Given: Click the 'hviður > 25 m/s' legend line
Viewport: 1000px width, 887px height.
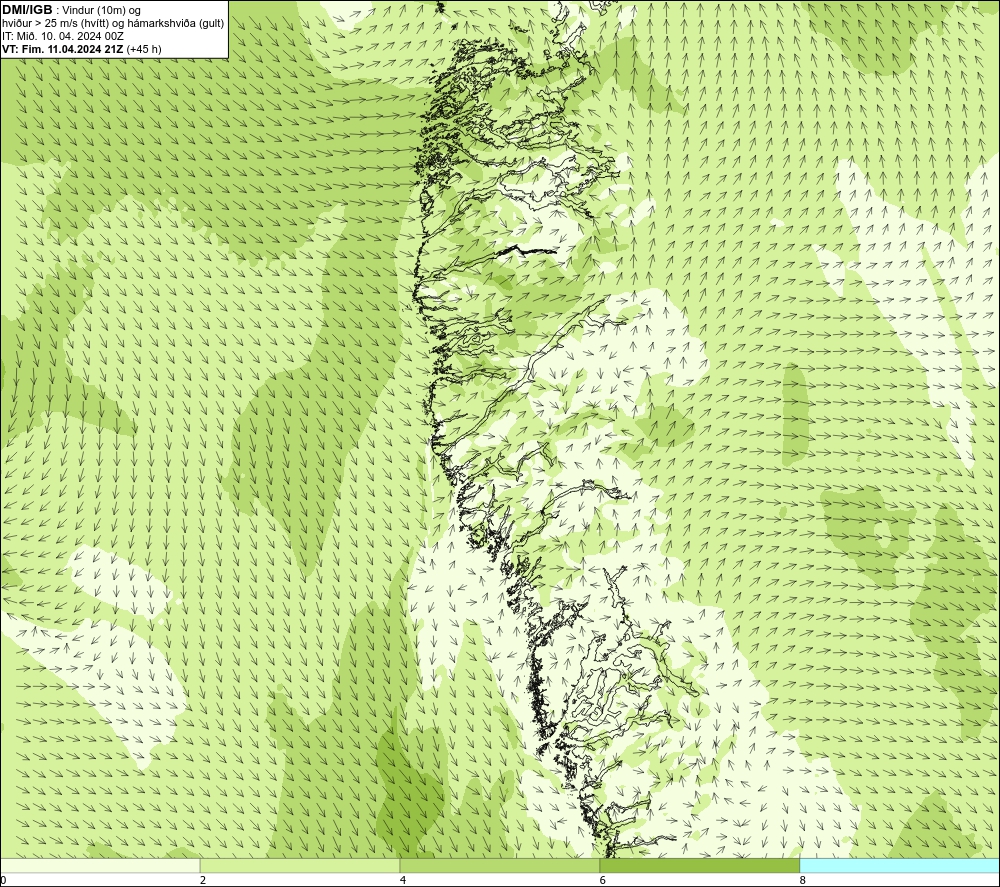Looking at the screenshot, I should tap(113, 23).
